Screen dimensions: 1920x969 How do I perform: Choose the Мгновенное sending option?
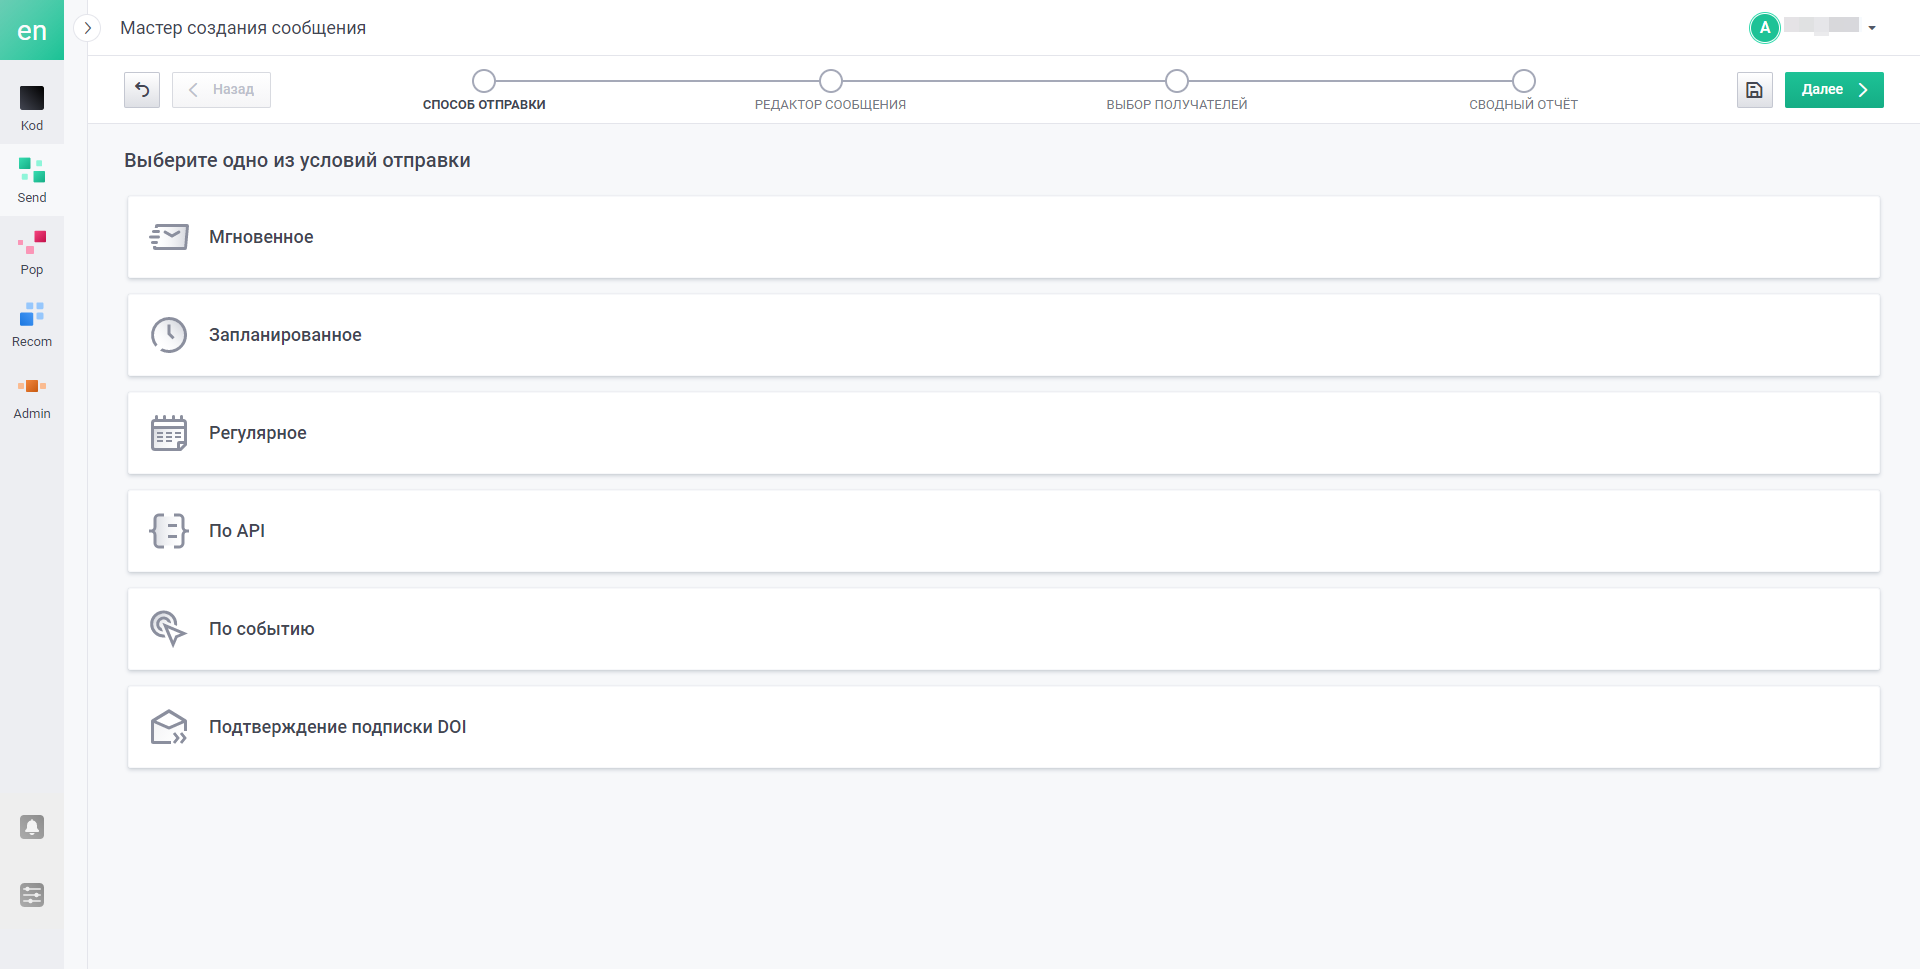click(1004, 237)
